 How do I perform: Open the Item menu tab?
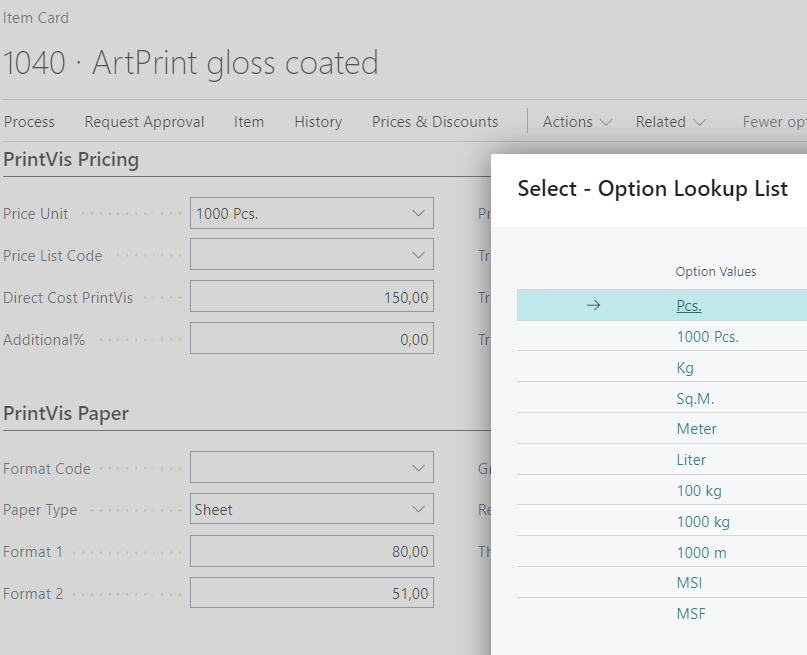[249, 122]
